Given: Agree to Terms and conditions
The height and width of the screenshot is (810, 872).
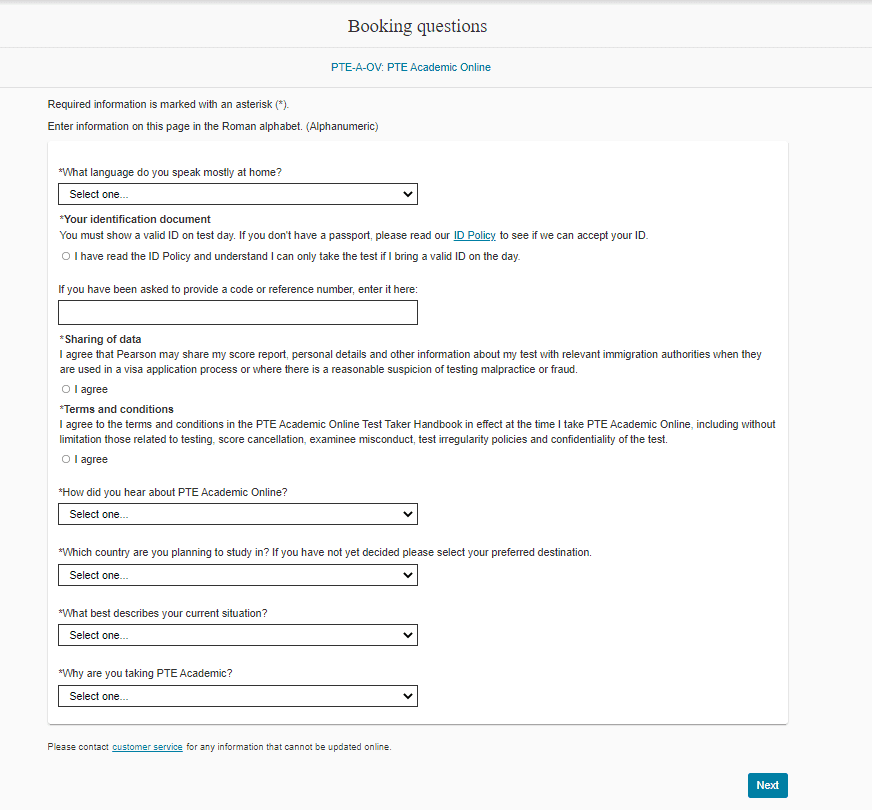Looking at the screenshot, I should 66,459.
